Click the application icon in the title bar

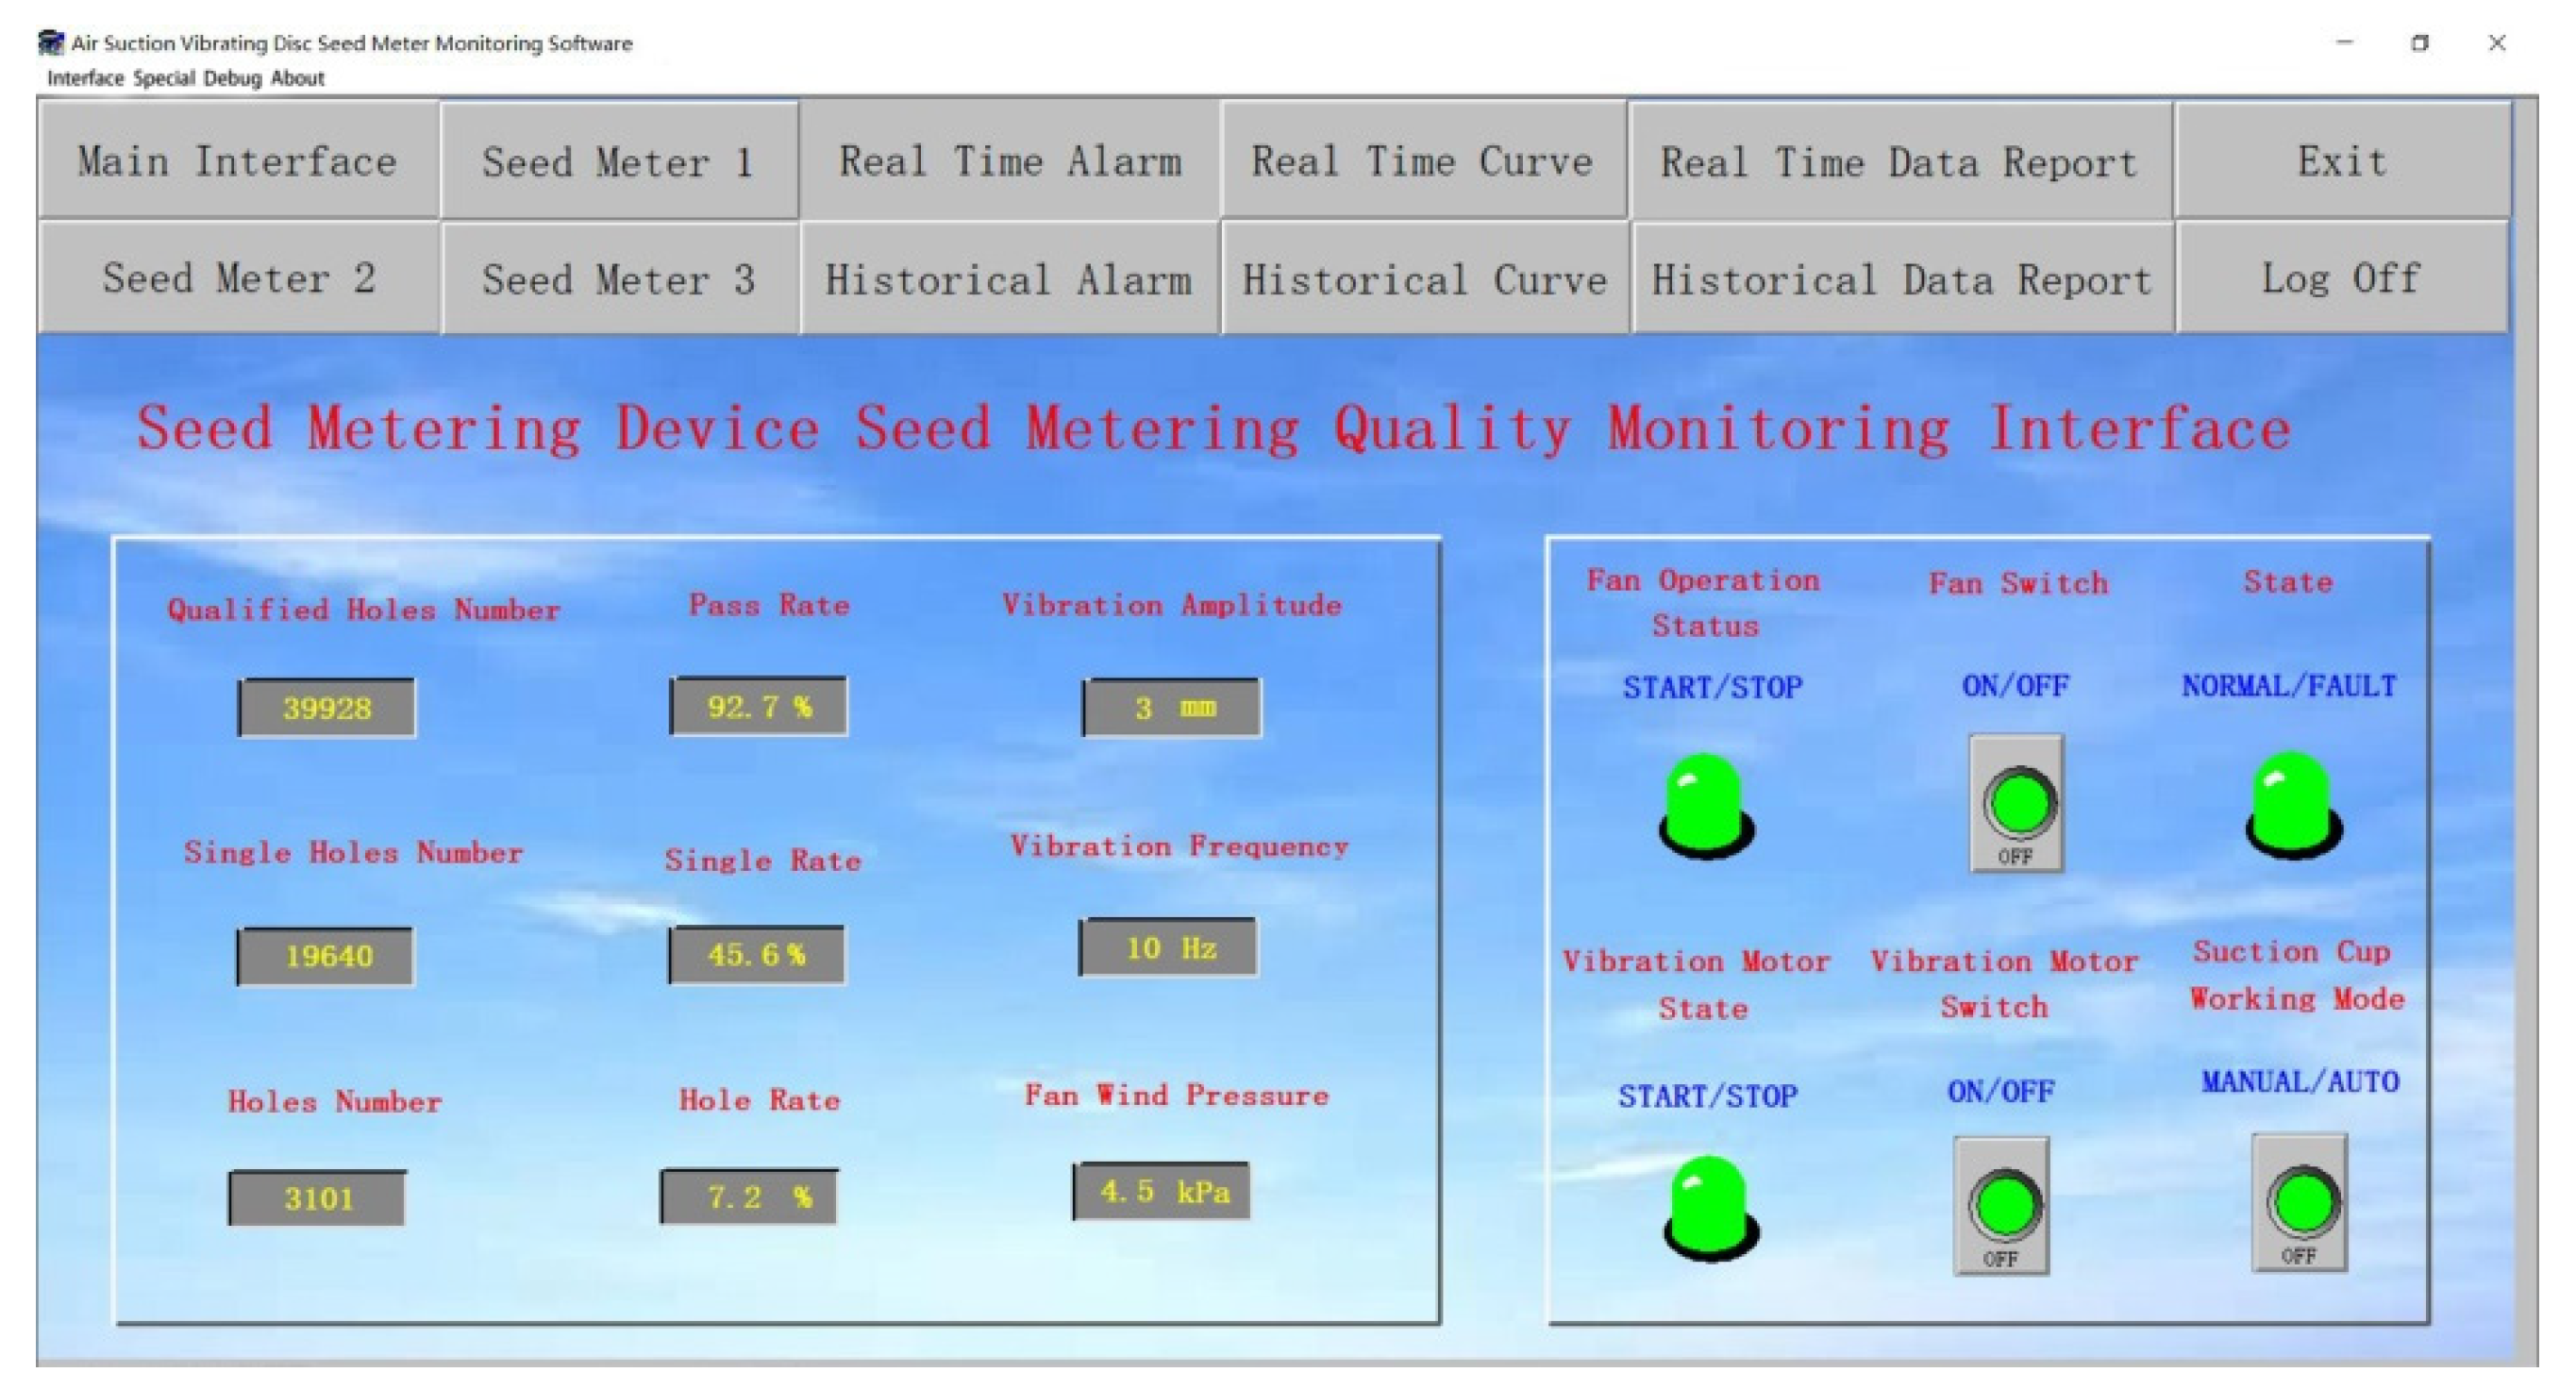pyautogui.click(x=51, y=43)
